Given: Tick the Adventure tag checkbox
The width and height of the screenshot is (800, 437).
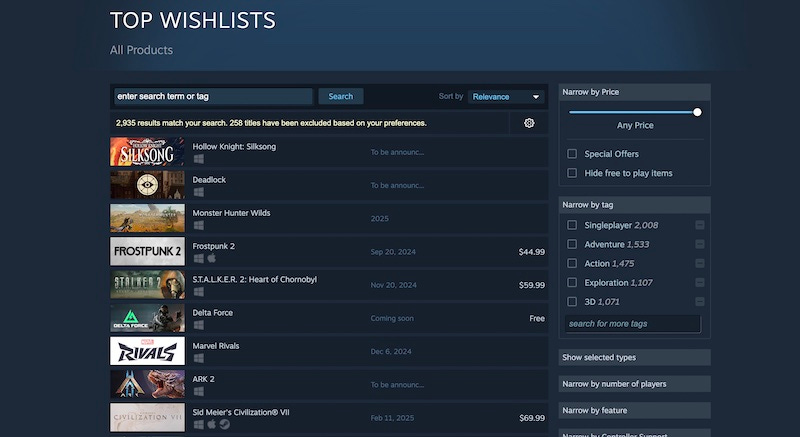Looking at the screenshot, I should pyautogui.click(x=572, y=244).
